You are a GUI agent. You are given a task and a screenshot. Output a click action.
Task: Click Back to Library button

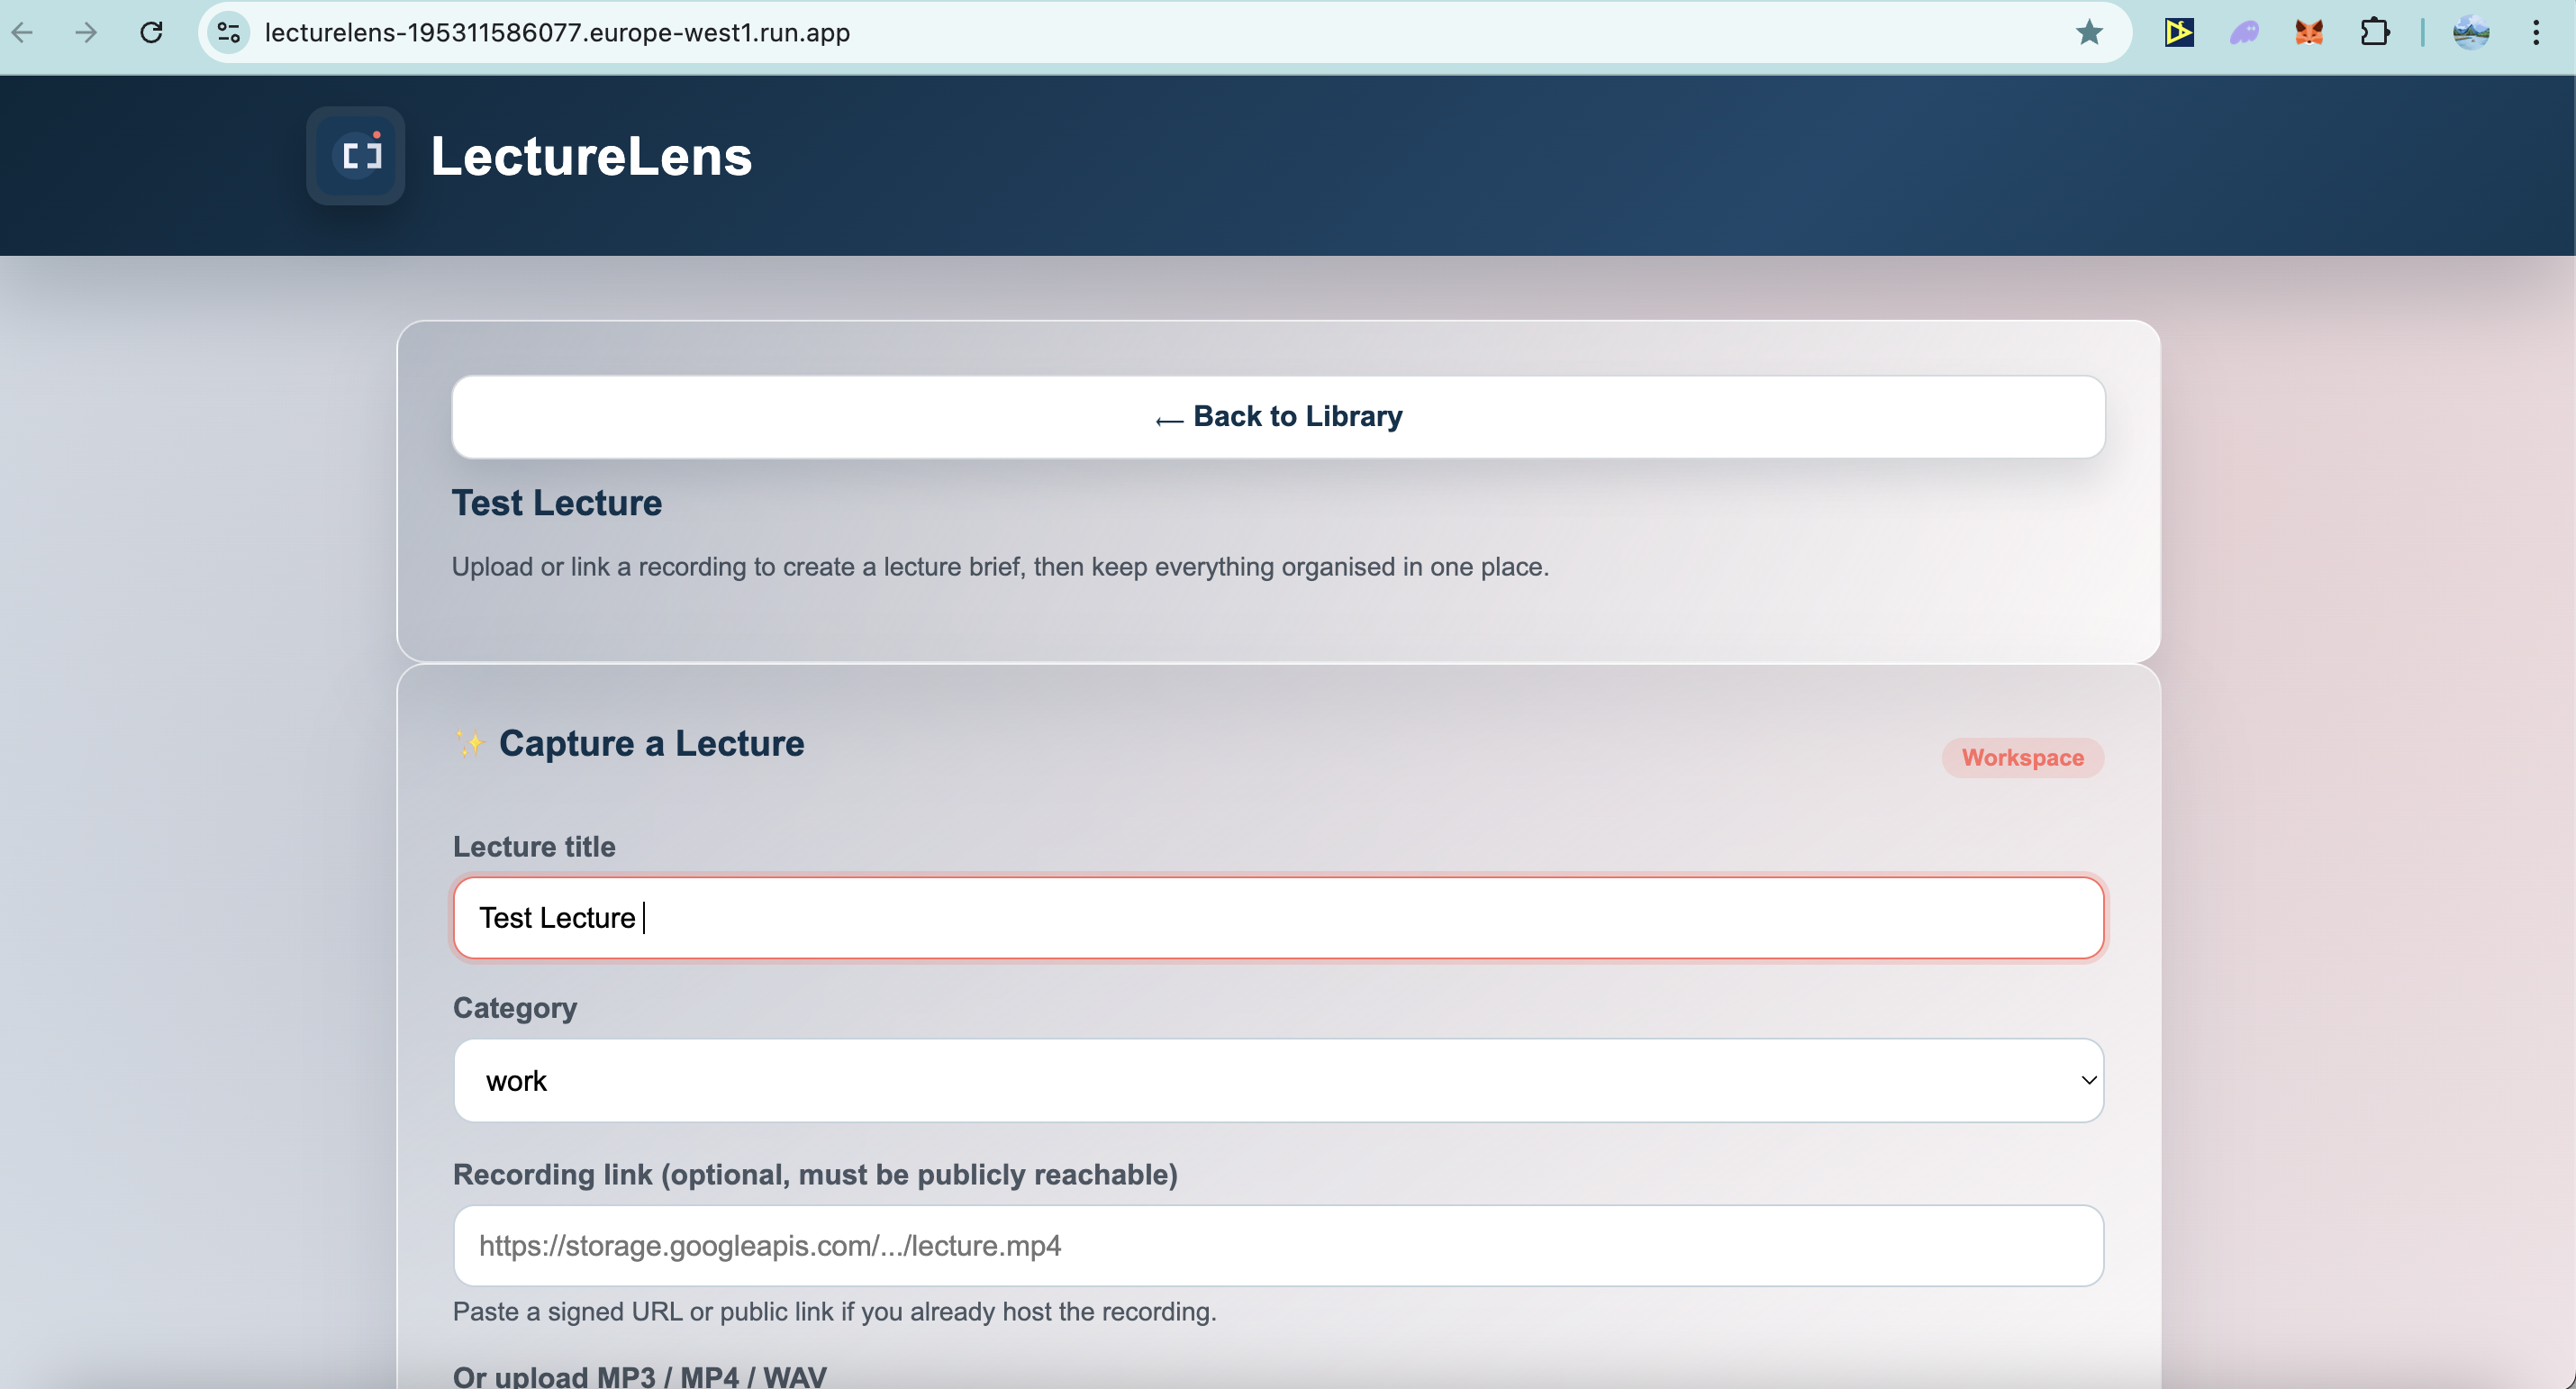pyautogui.click(x=1278, y=416)
